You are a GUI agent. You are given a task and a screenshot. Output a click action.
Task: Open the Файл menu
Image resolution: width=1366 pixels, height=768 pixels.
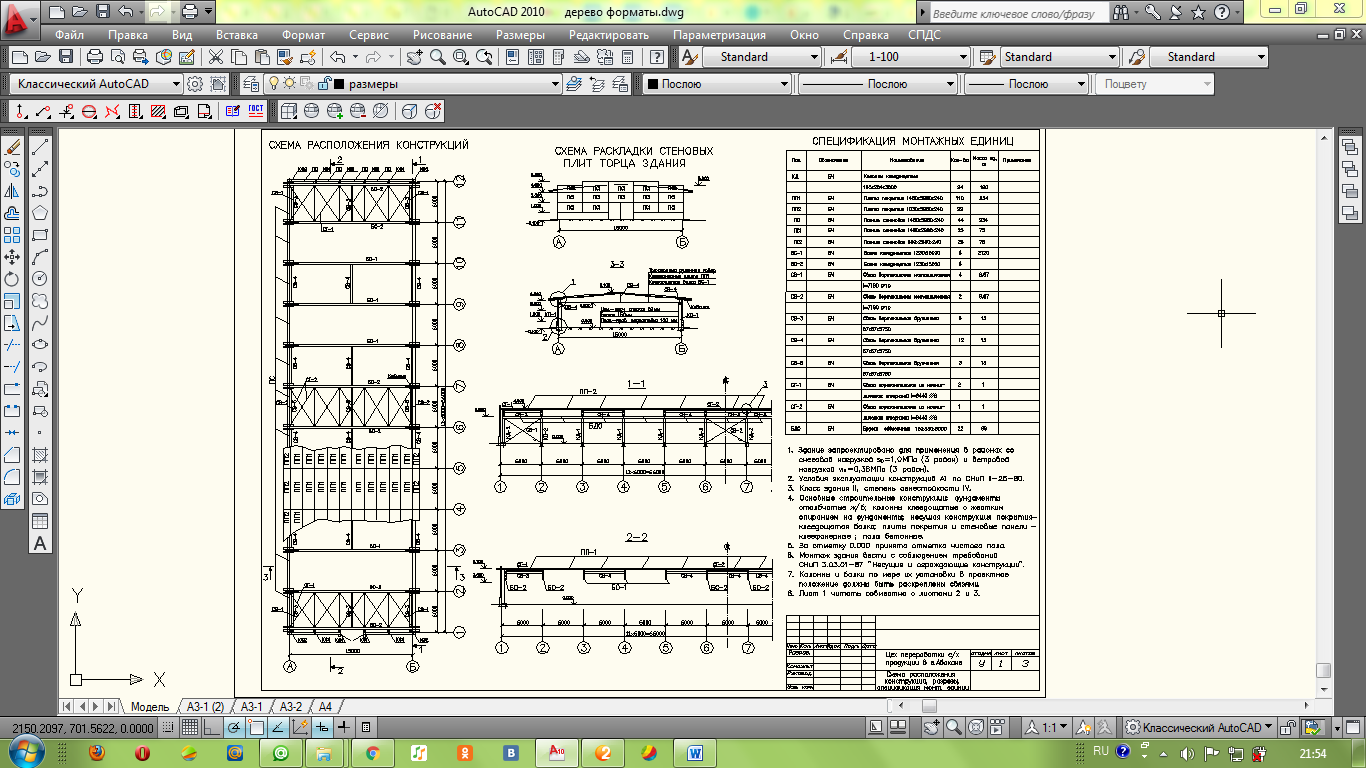tap(69, 35)
